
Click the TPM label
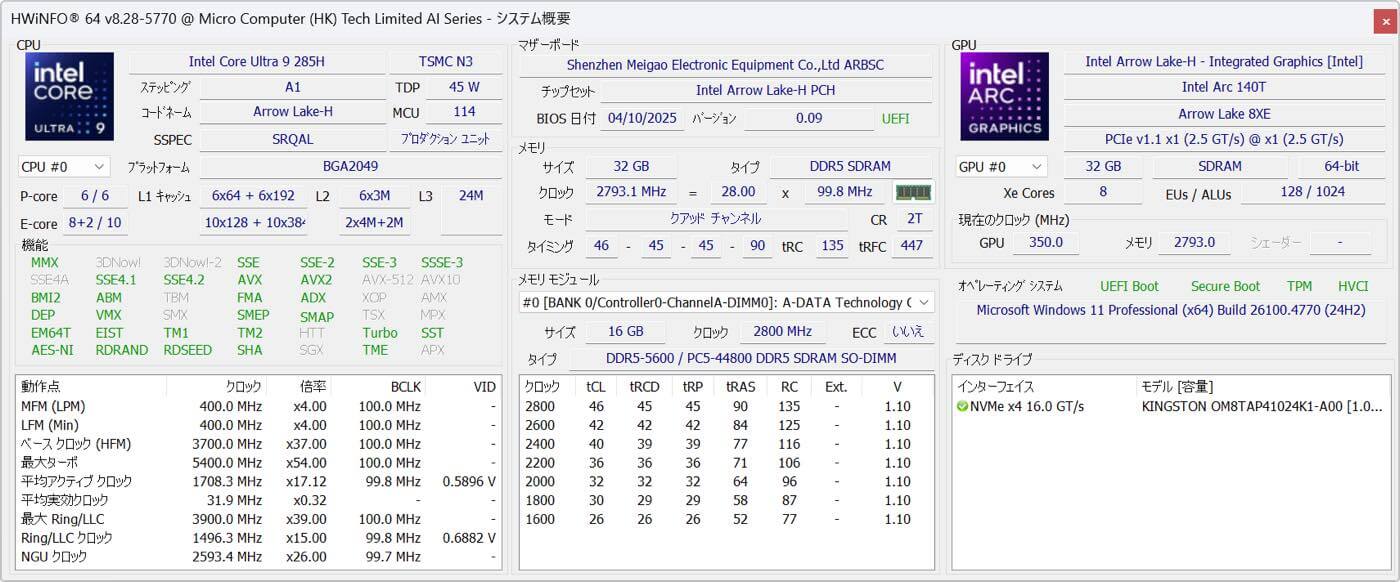pos(1299,286)
